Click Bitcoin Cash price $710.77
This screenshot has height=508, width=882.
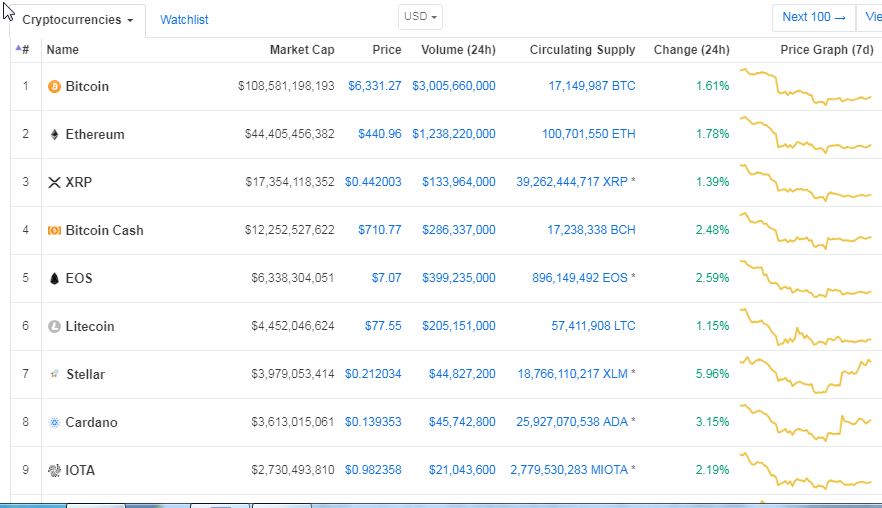(380, 230)
